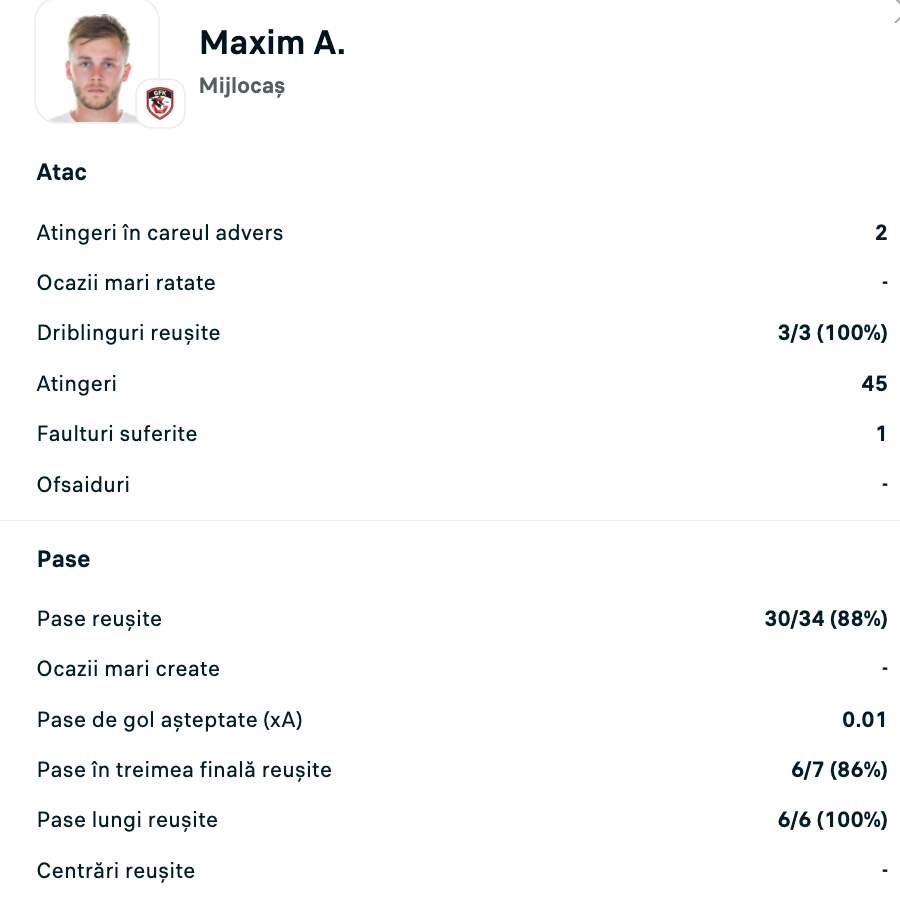Viewport: 900px width, 922px height.
Task: Open the Mijlocaș position label
Action: pyautogui.click(x=241, y=86)
